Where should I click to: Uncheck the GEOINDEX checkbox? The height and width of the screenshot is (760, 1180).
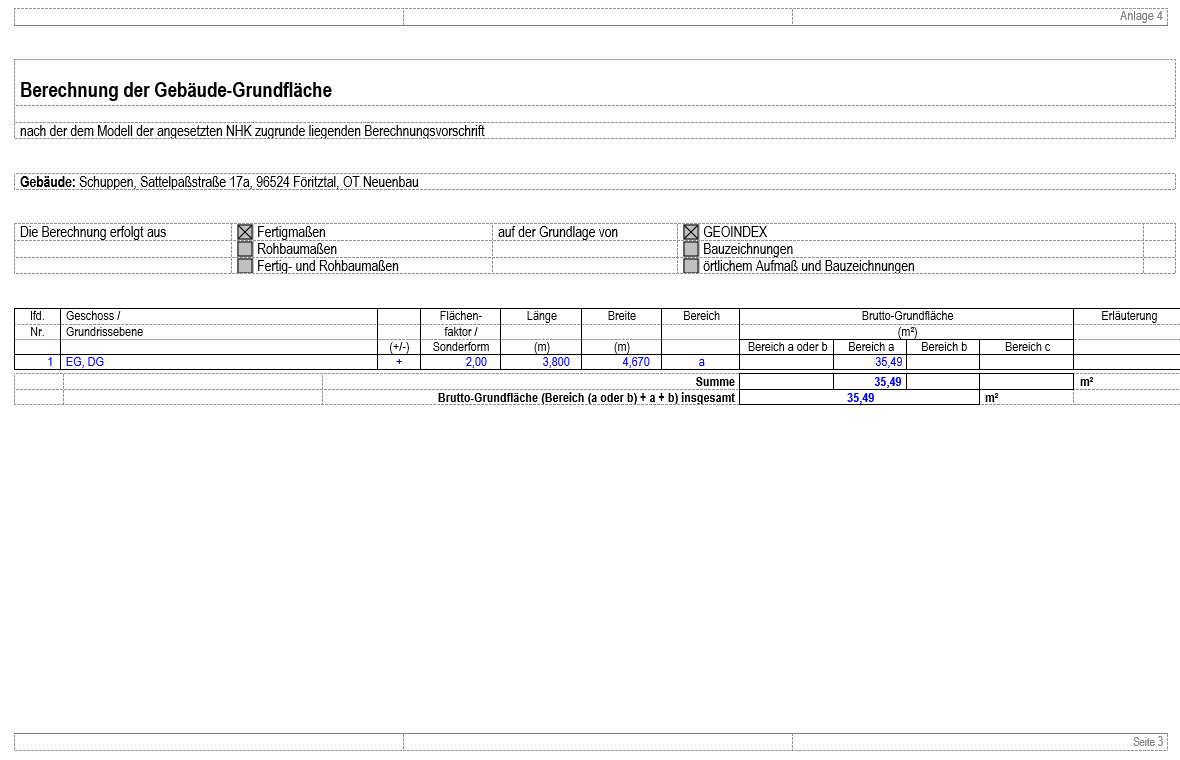(x=691, y=232)
